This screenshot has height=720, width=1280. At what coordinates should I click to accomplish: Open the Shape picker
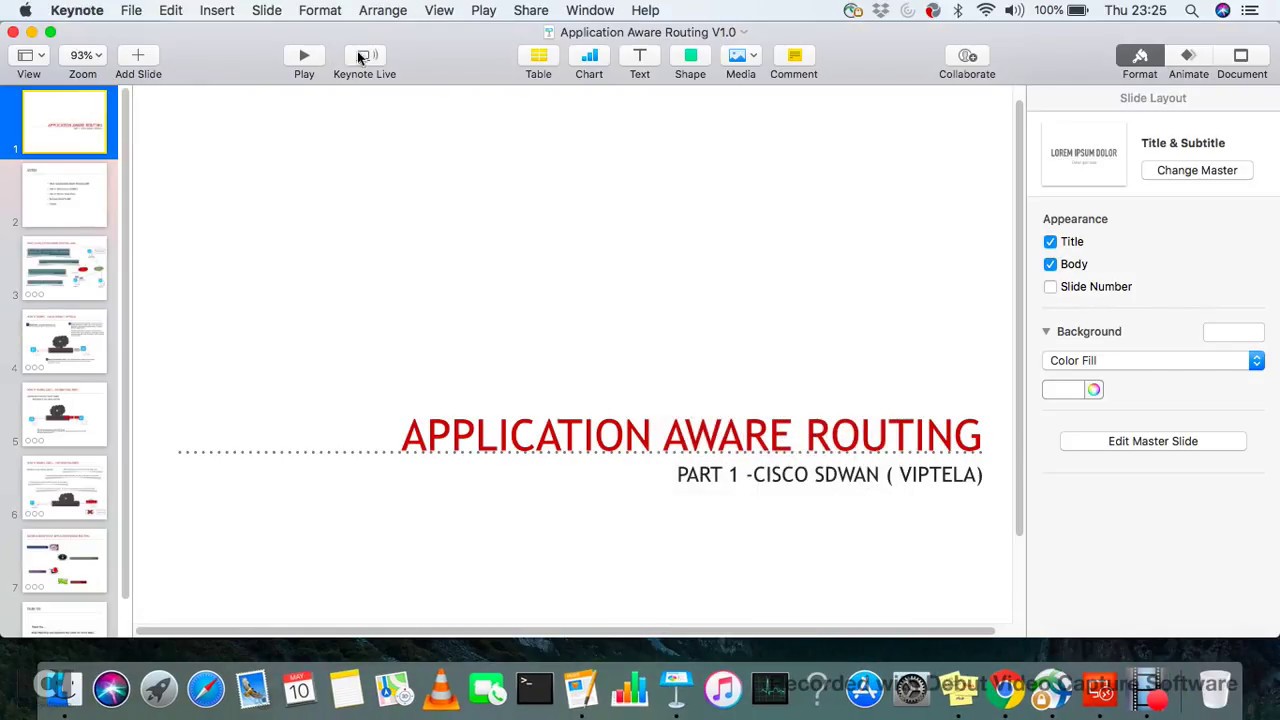690,56
